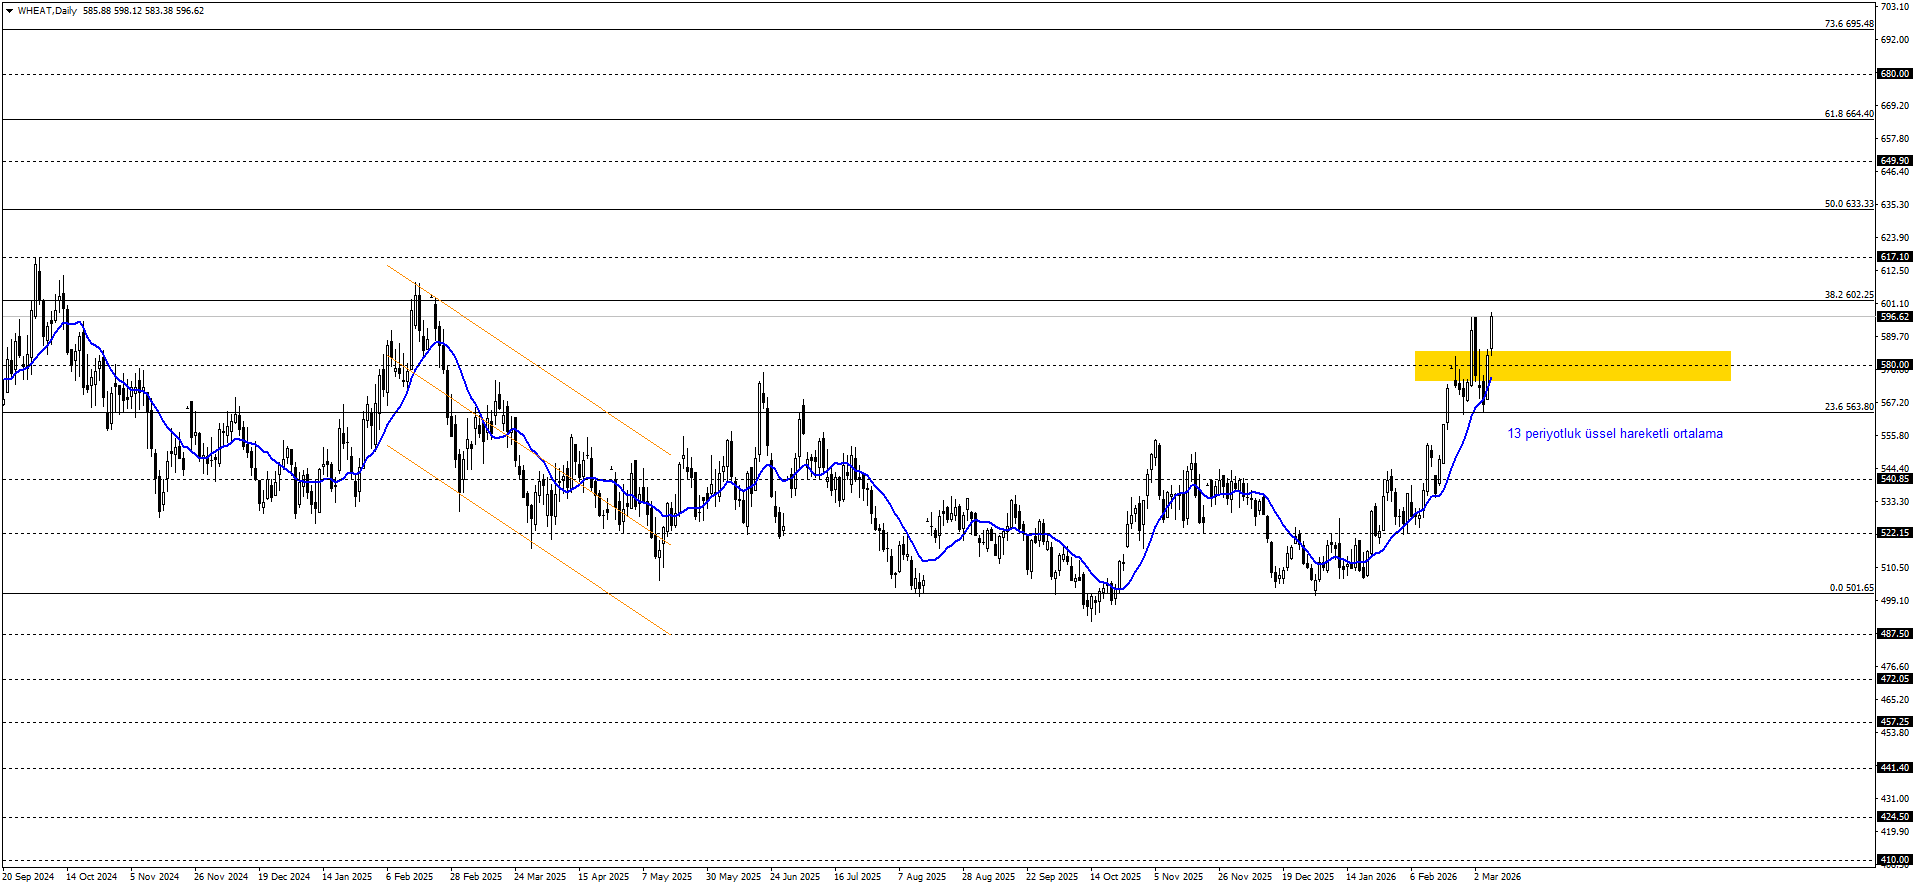Select the 61.8 664.40 Fibonacci level label
The height and width of the screenshot is (888, 1916).
(x=1848, y=114)
